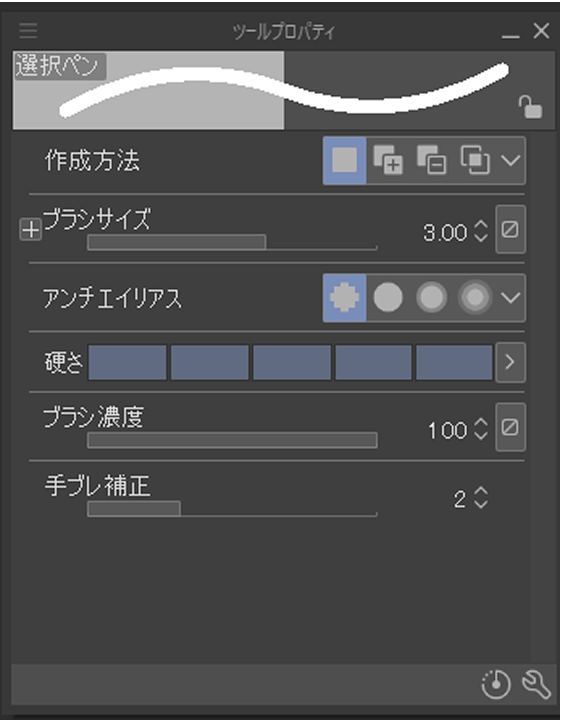Viewport: 562px width, 720px height.
Task: Open the Tool Property panel hamburger menu
Action: (x=28, y=31)
